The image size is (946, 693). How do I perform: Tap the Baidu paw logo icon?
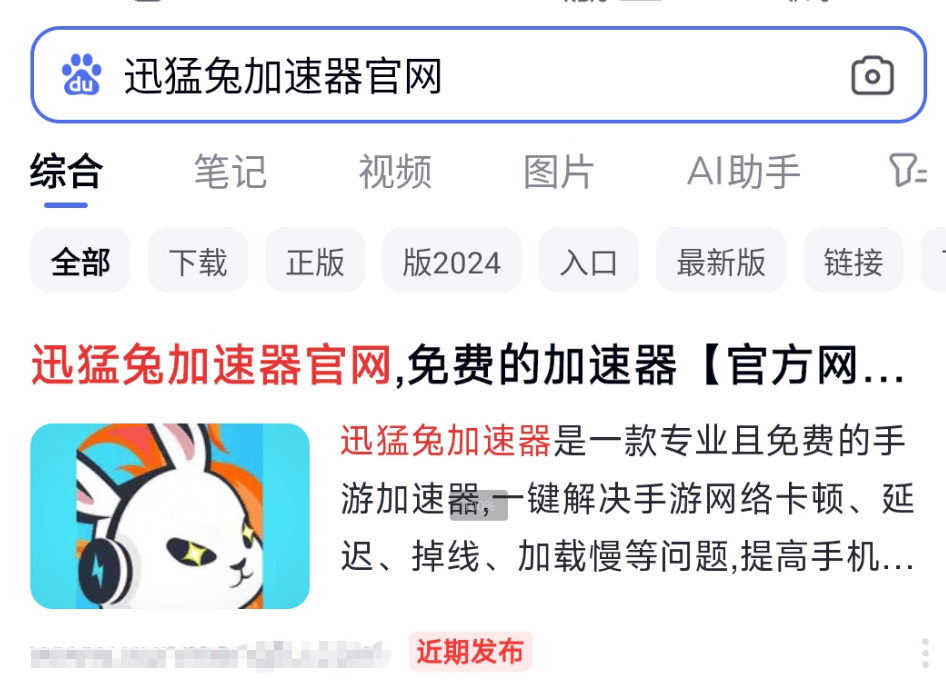pyautogui.click(x=81, y=75)
